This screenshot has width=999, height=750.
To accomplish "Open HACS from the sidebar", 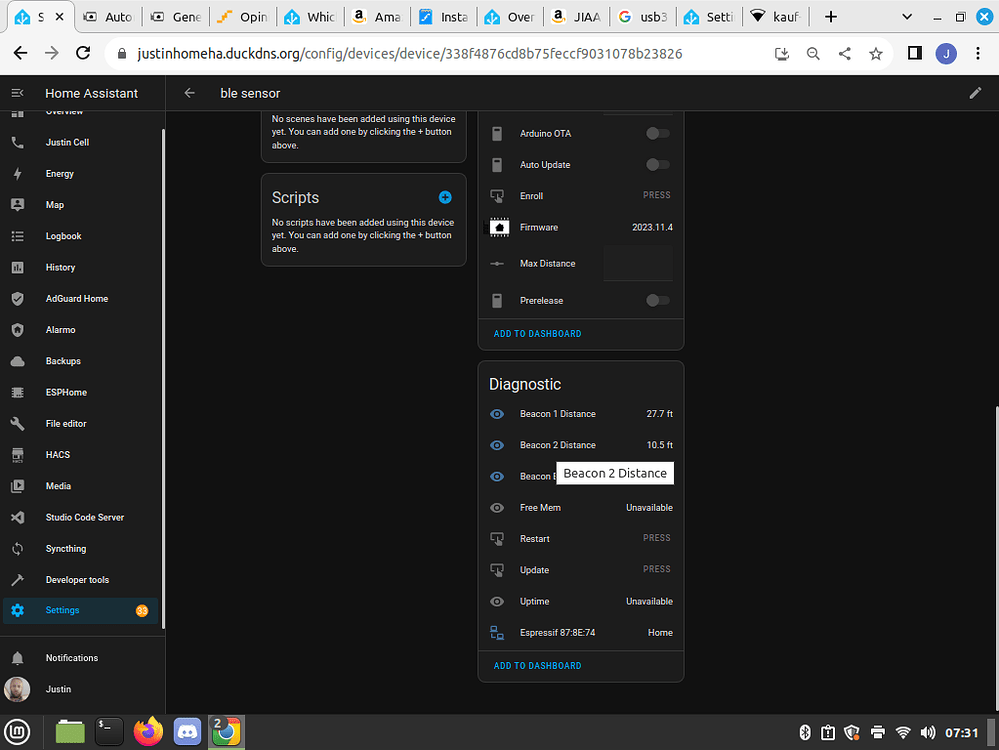I will (x=57, y=454).
